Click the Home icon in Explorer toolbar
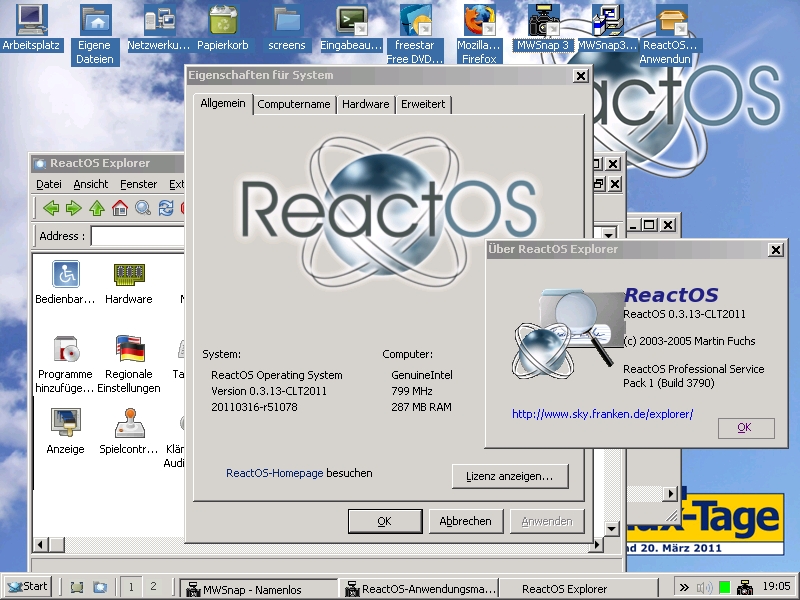The width and height of the screenshot is (800, 600). [x=120, y=208]
